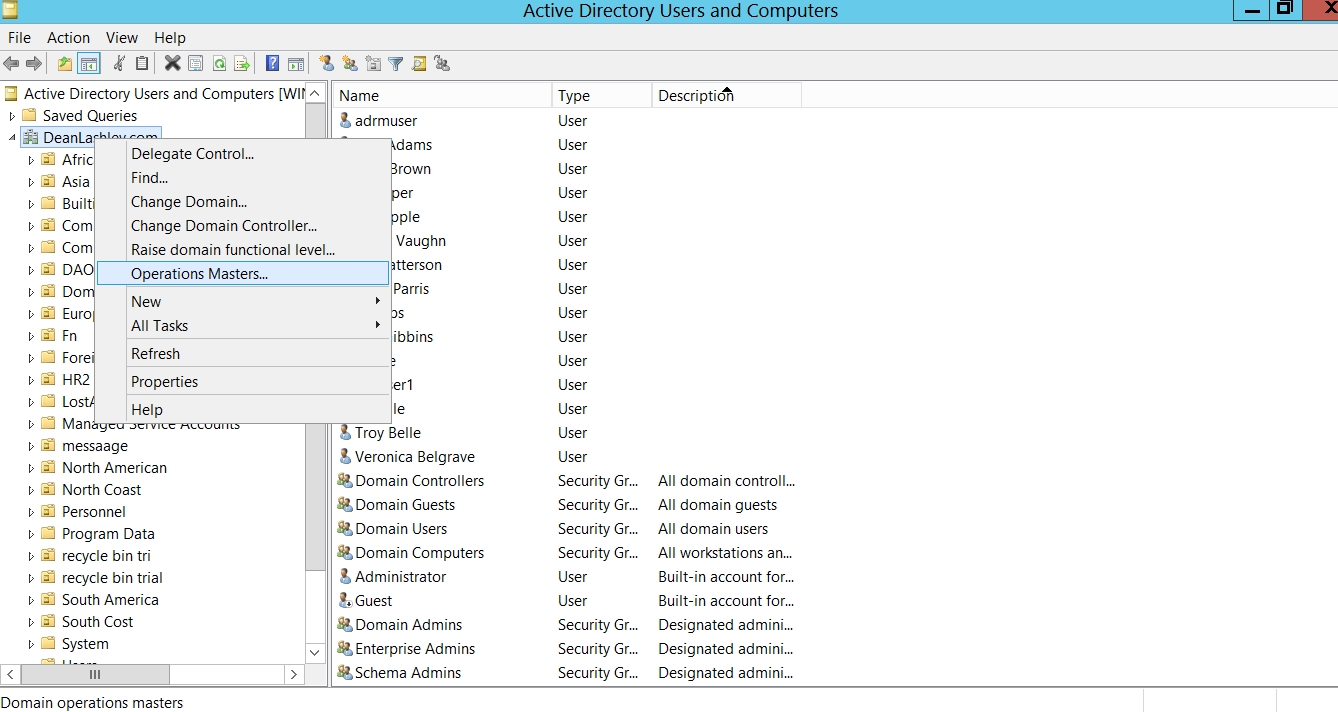Click the filter funnel icon
Screen dimensions: 1338x712
[396, 64]
